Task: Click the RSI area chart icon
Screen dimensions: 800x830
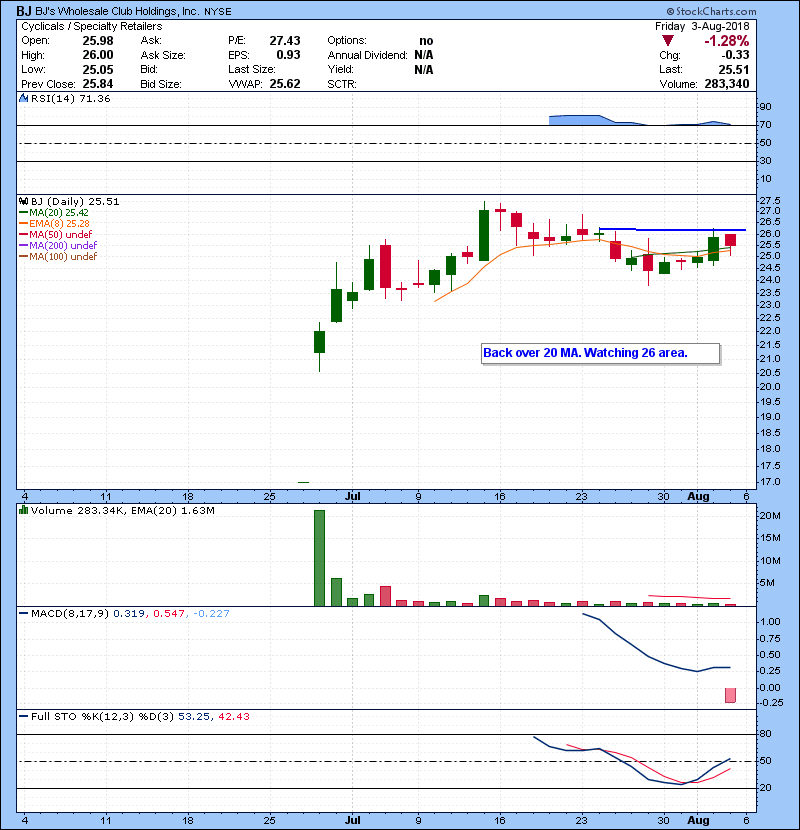Action: point(24,98)
